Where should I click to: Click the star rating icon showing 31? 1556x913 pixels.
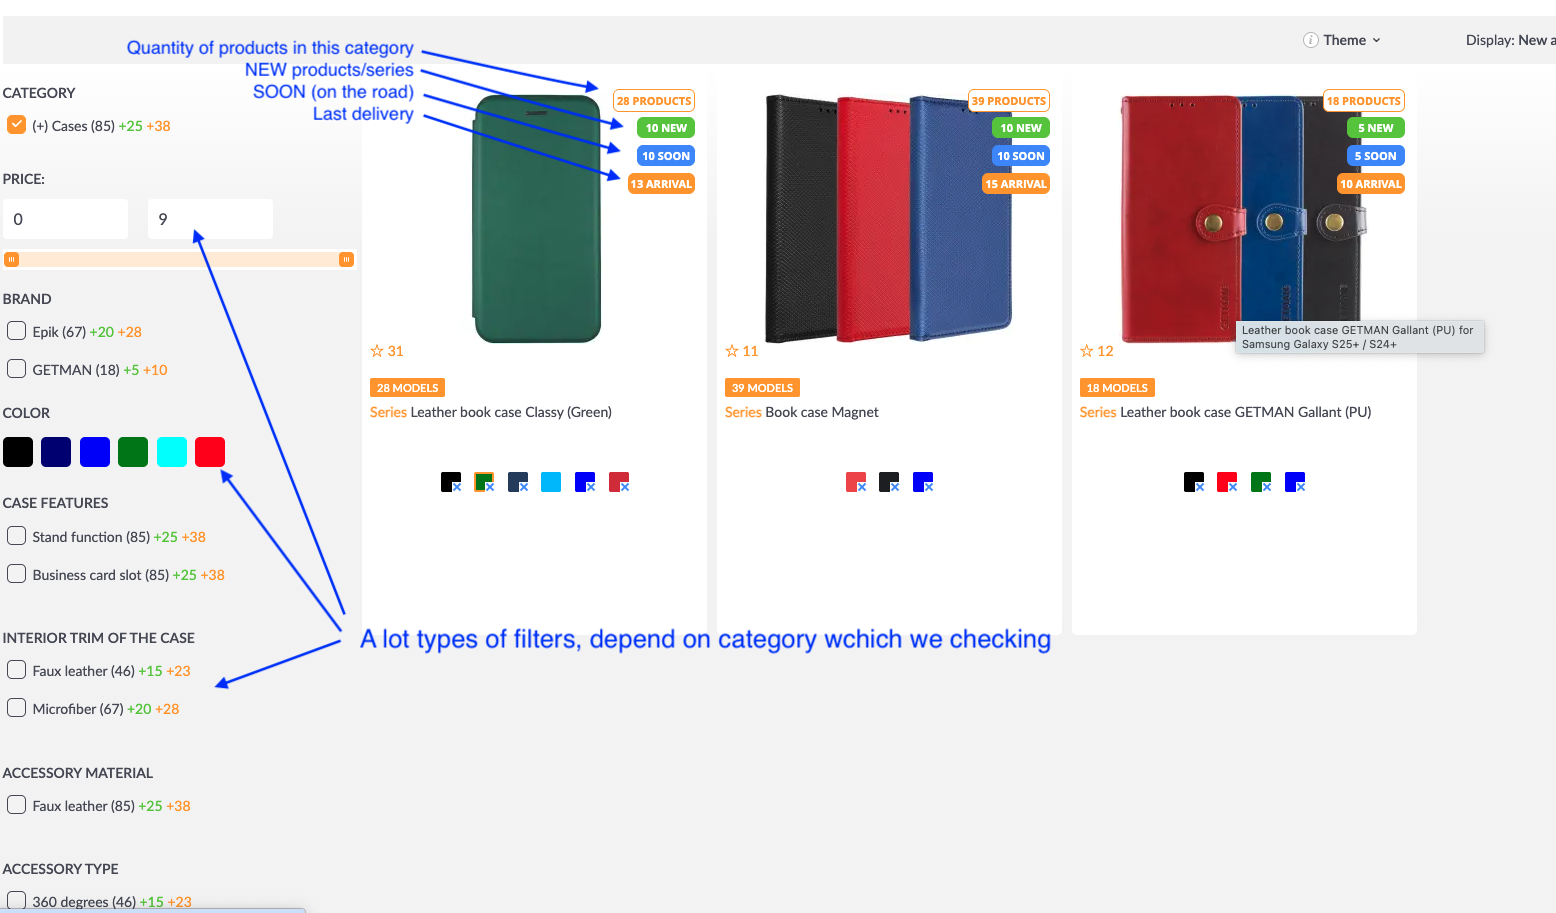pos(377,351)
